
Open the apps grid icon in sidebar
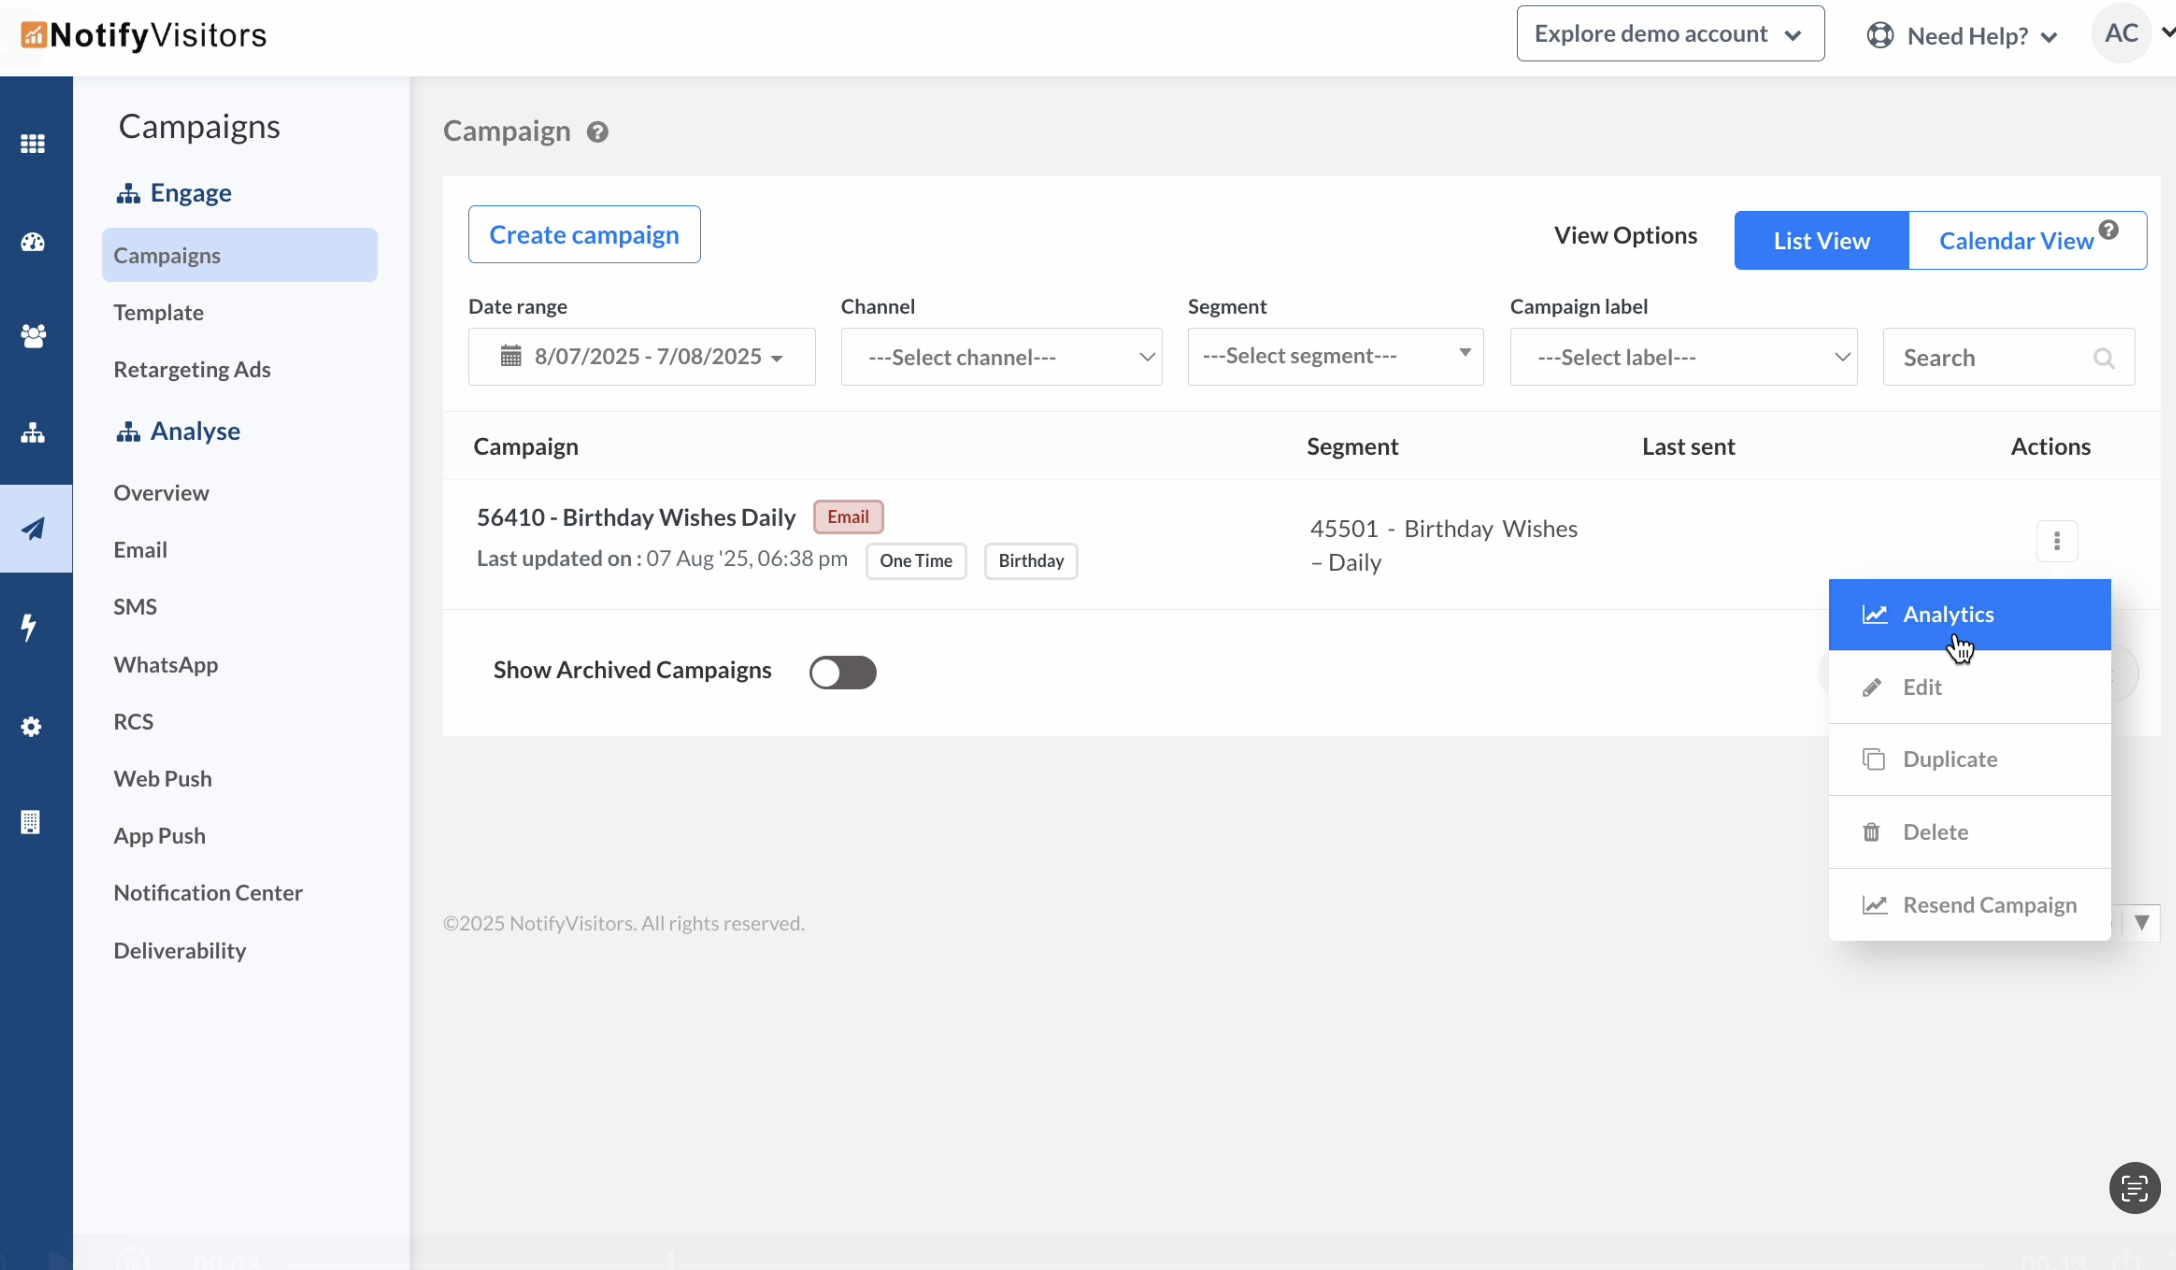point(33,144)
